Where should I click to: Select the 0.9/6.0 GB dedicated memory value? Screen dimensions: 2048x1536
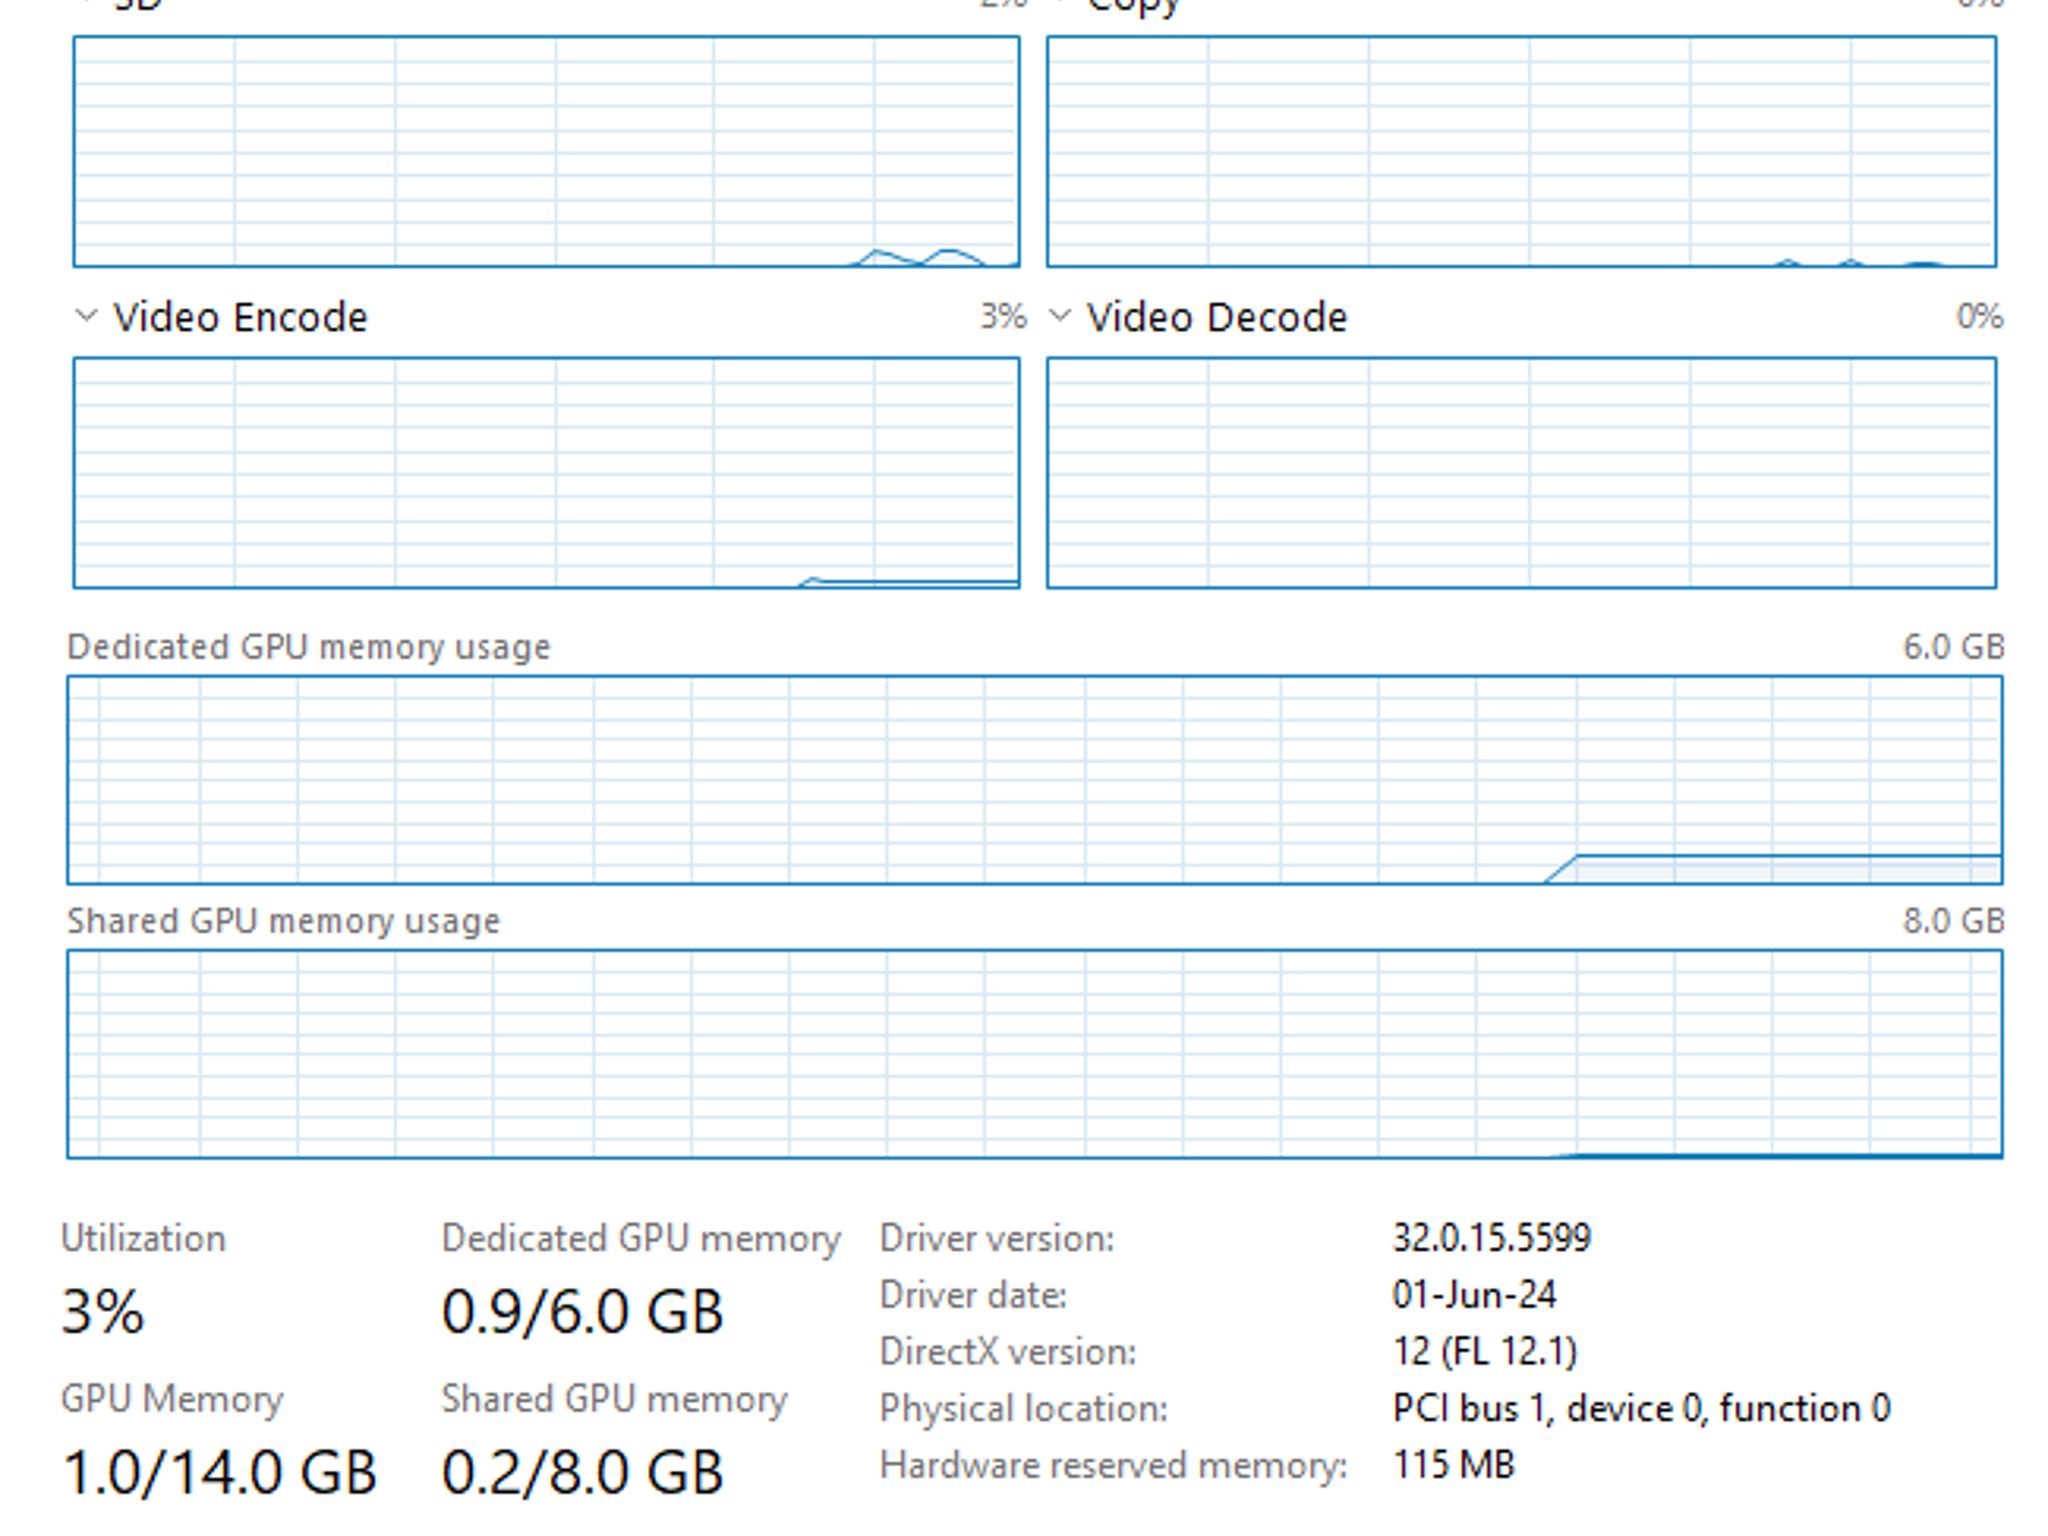point(582,1311)
